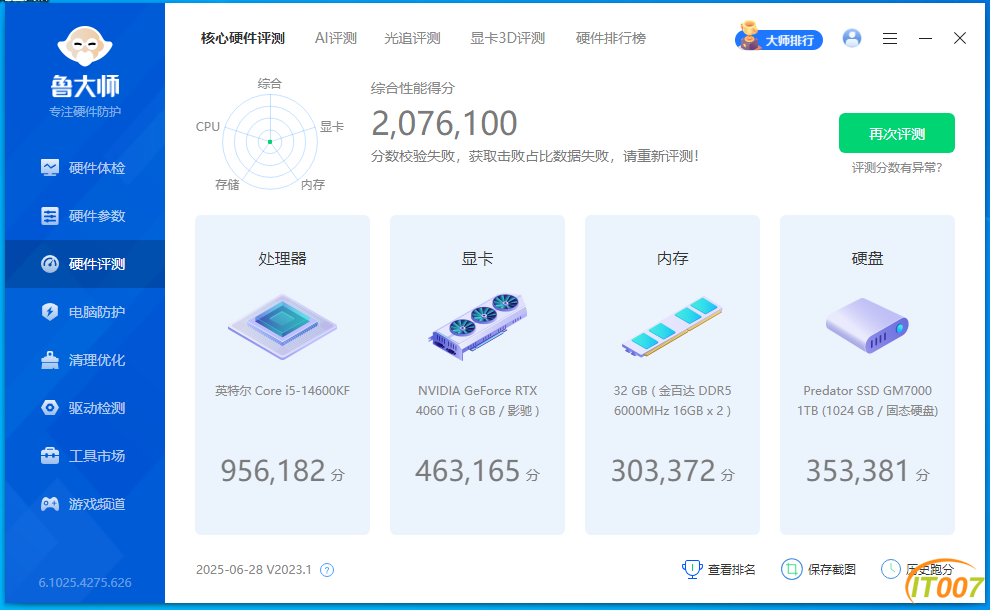Screen dimensions: 990x610
Task: Click the Predator SSD GM7000 label
Action: point(867,400)
